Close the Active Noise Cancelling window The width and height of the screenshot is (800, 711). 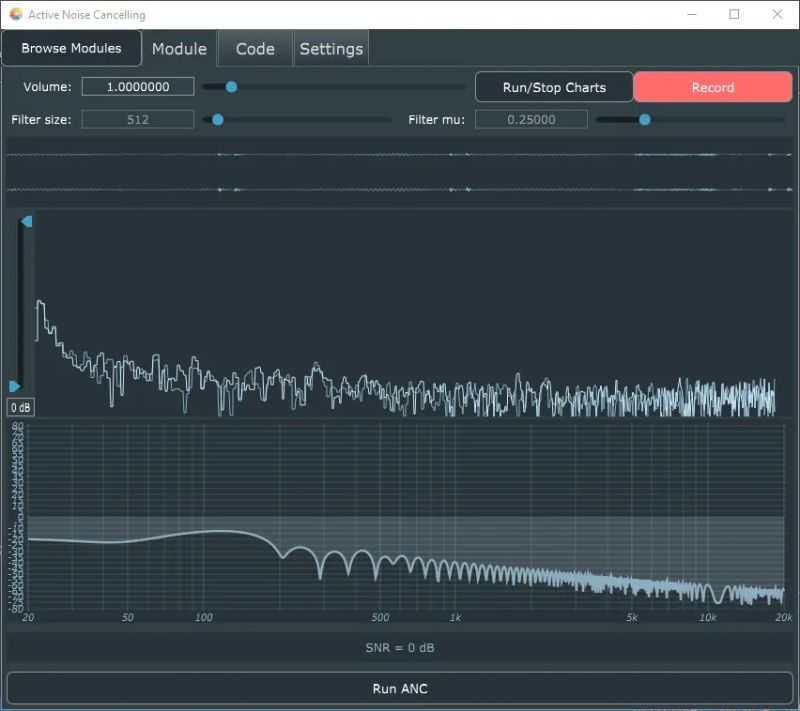tap(777, 14)
